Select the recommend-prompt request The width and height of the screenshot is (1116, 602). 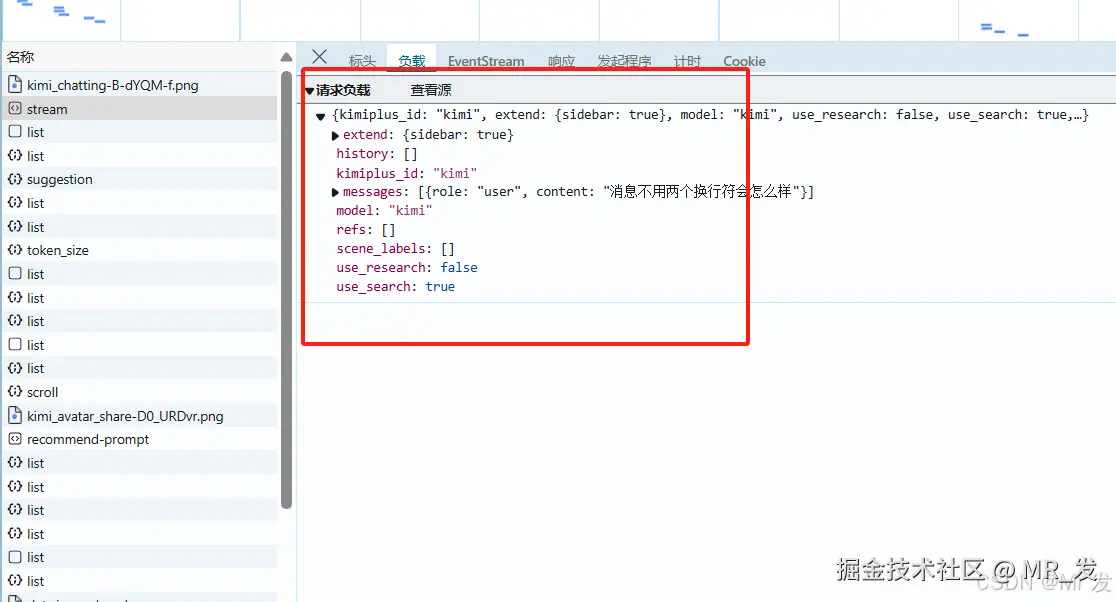(x=139, y=439)
